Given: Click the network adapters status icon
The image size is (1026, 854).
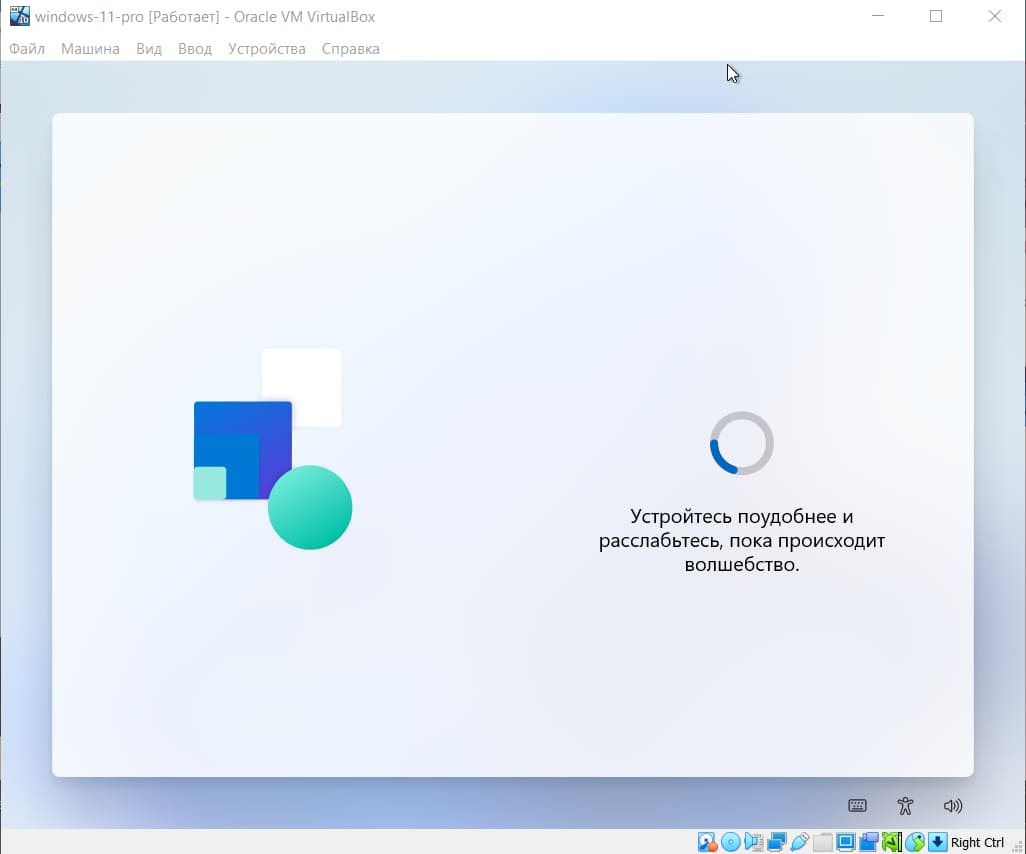Looking at the screenshot, I should point(777,842).
